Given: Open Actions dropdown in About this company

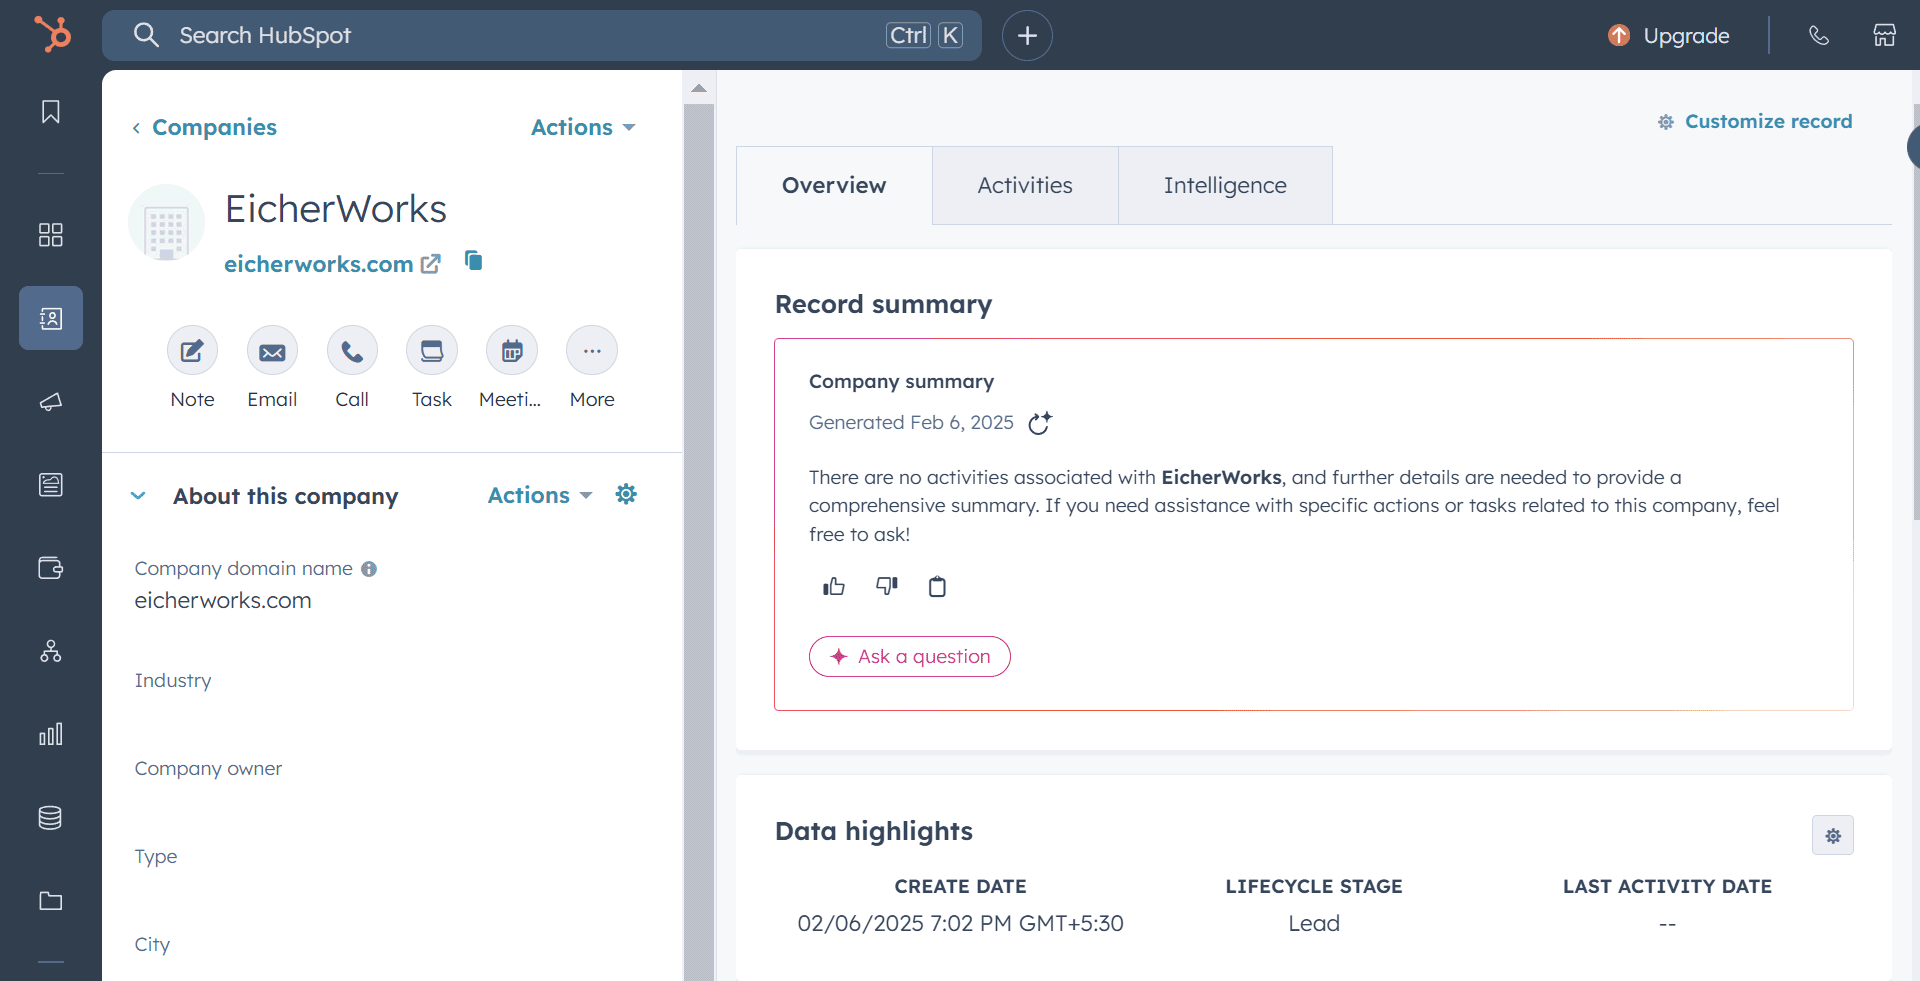Looking at the screenshot, I should [540, 495].
